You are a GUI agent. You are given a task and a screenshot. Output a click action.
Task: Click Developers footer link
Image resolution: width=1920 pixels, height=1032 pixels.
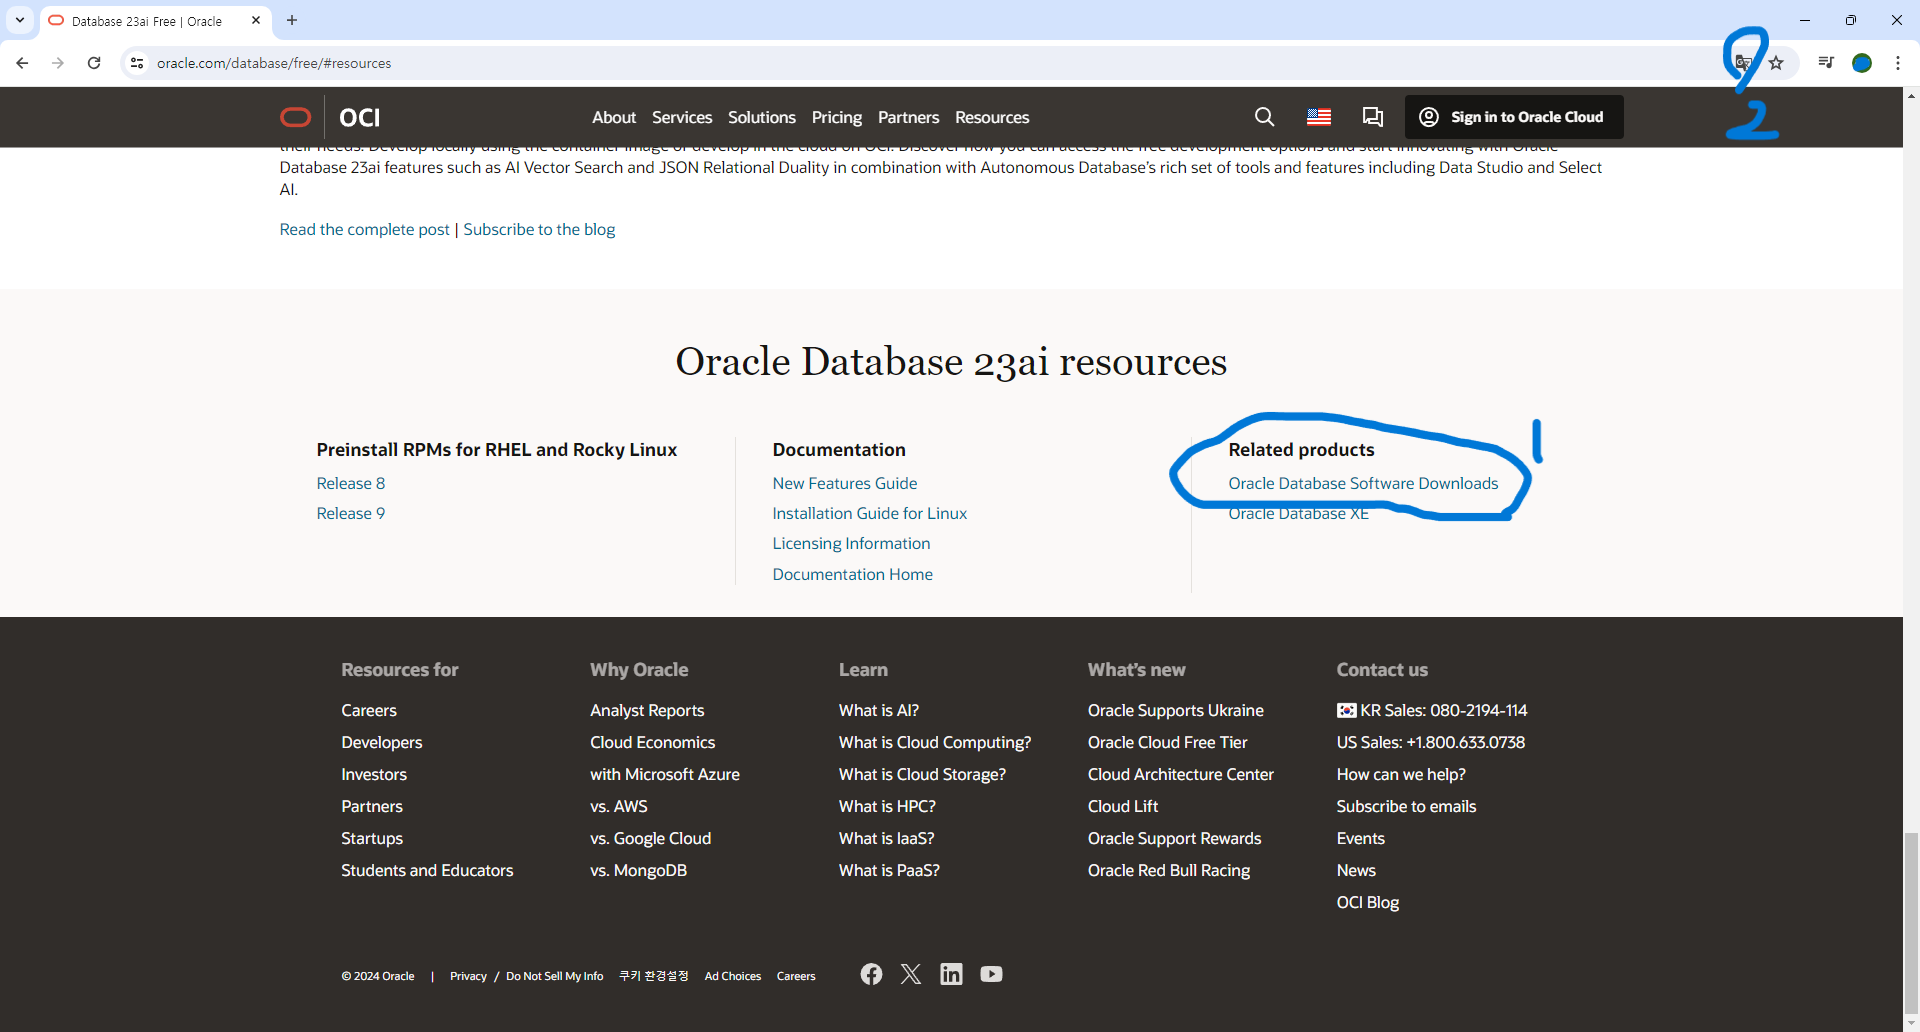click(382, 742)
